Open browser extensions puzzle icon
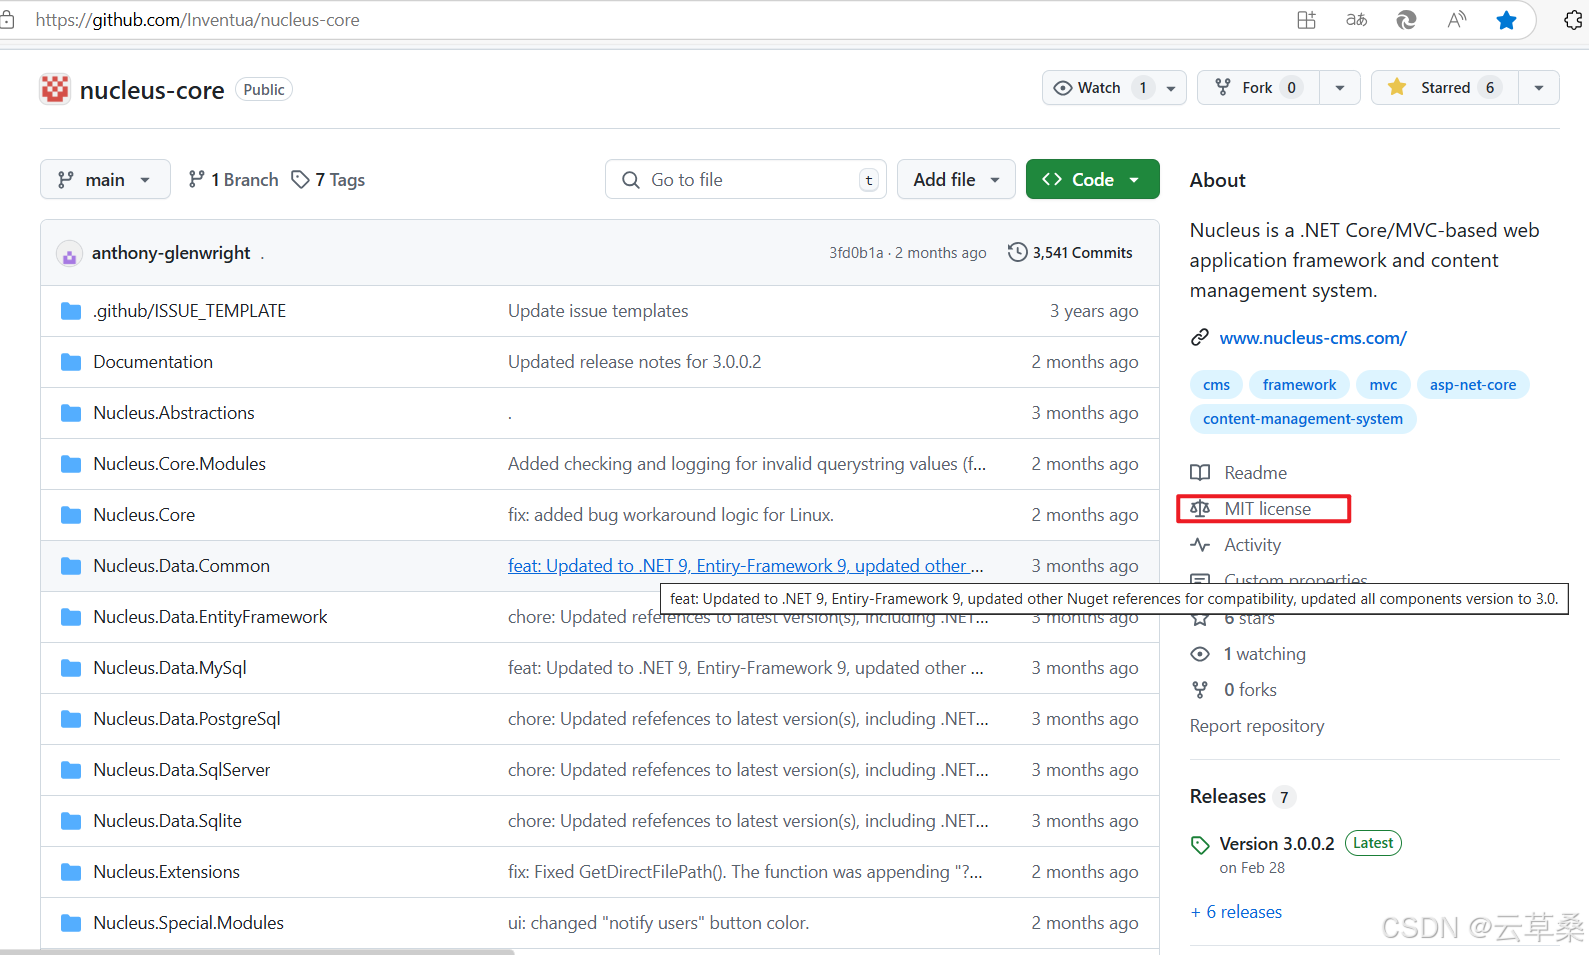1589x955 pixels. pos(1574,20)
